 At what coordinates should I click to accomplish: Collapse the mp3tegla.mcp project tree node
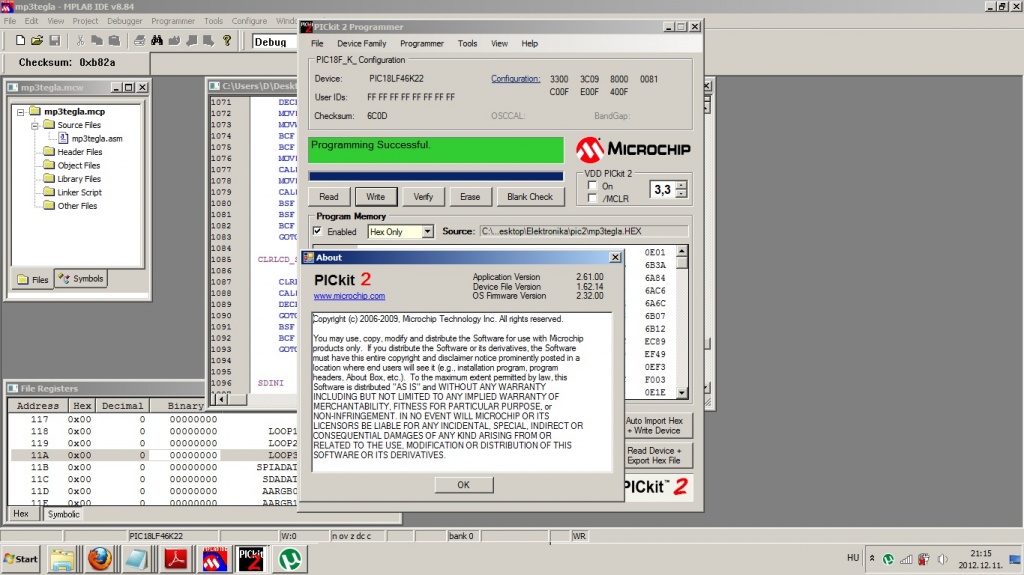pos(21,112)
